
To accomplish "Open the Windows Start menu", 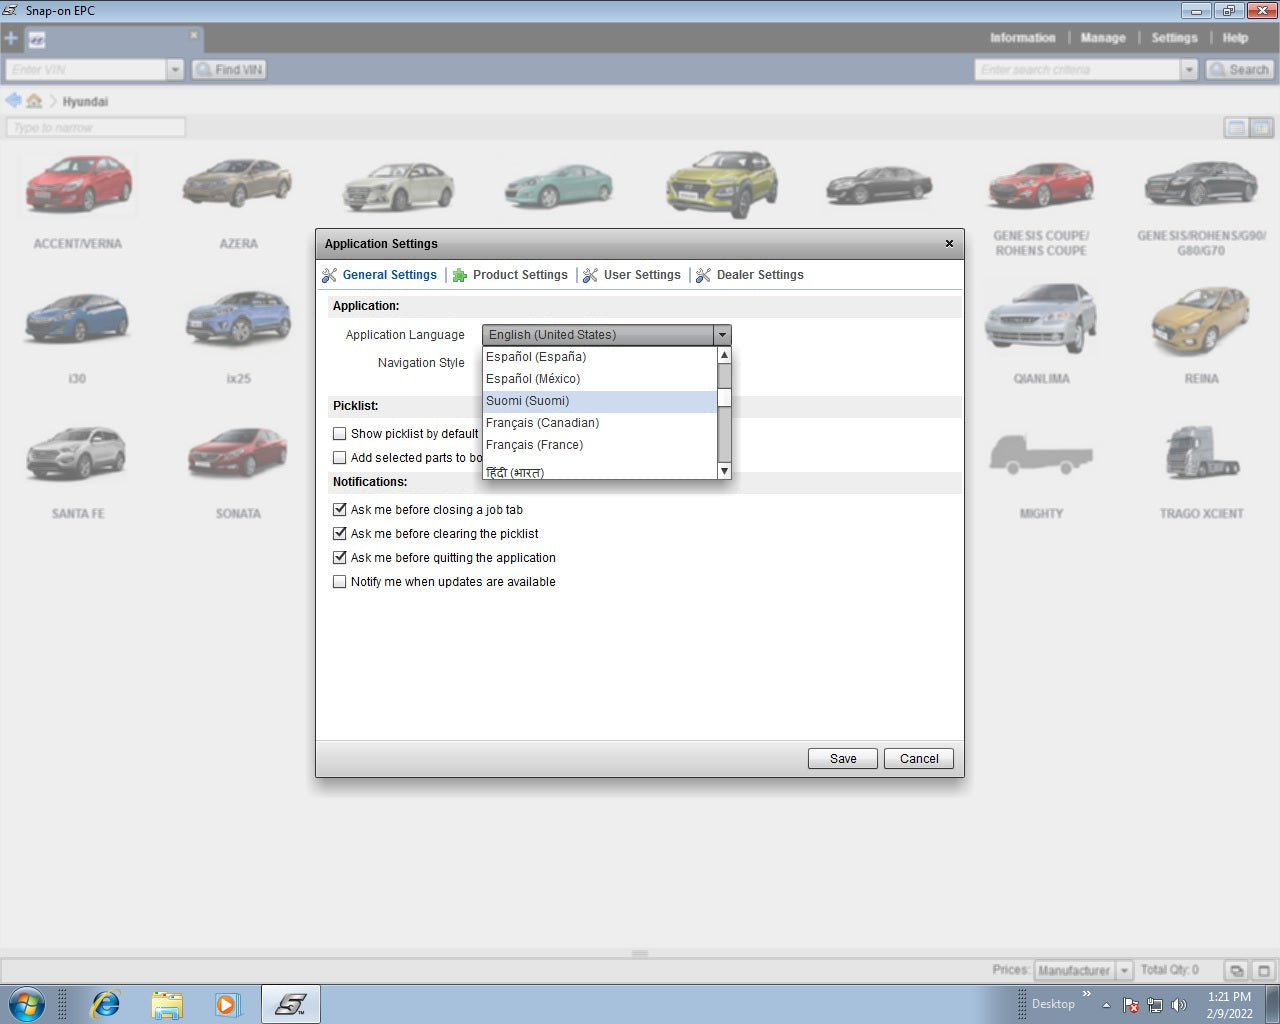I will coord(26,1004).
